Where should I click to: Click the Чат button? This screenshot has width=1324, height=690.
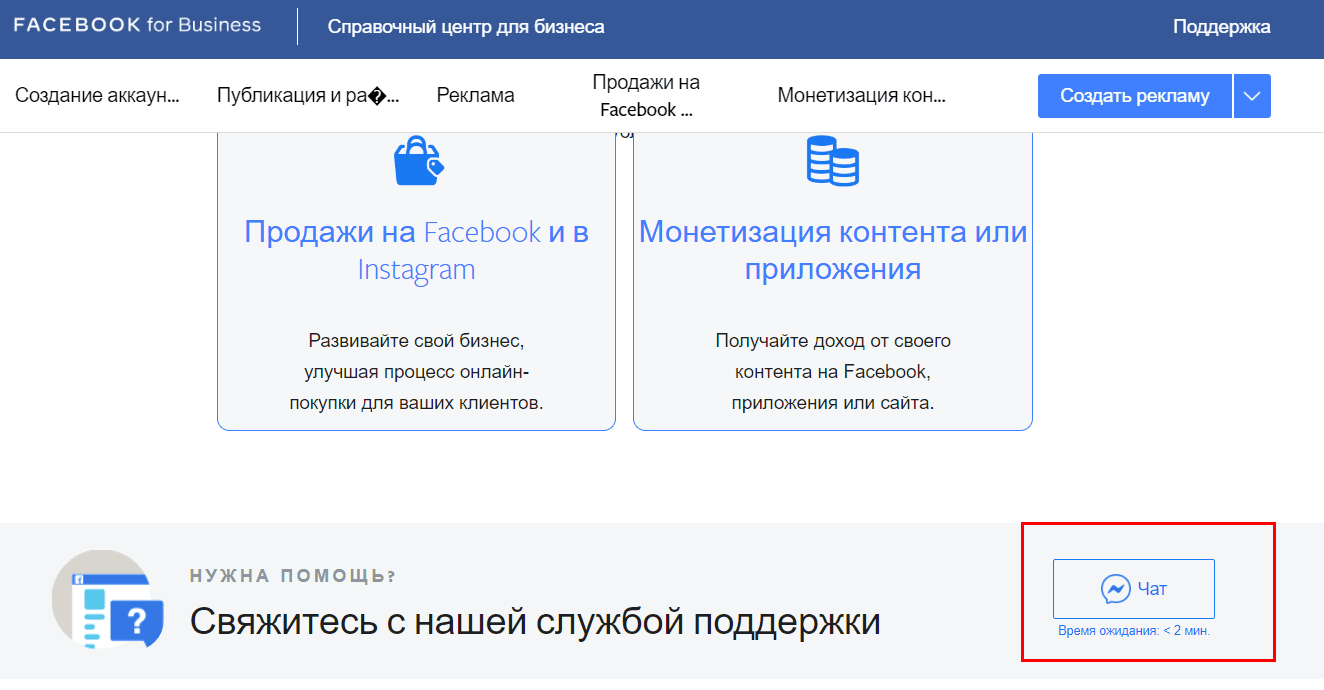(1134, 589)
